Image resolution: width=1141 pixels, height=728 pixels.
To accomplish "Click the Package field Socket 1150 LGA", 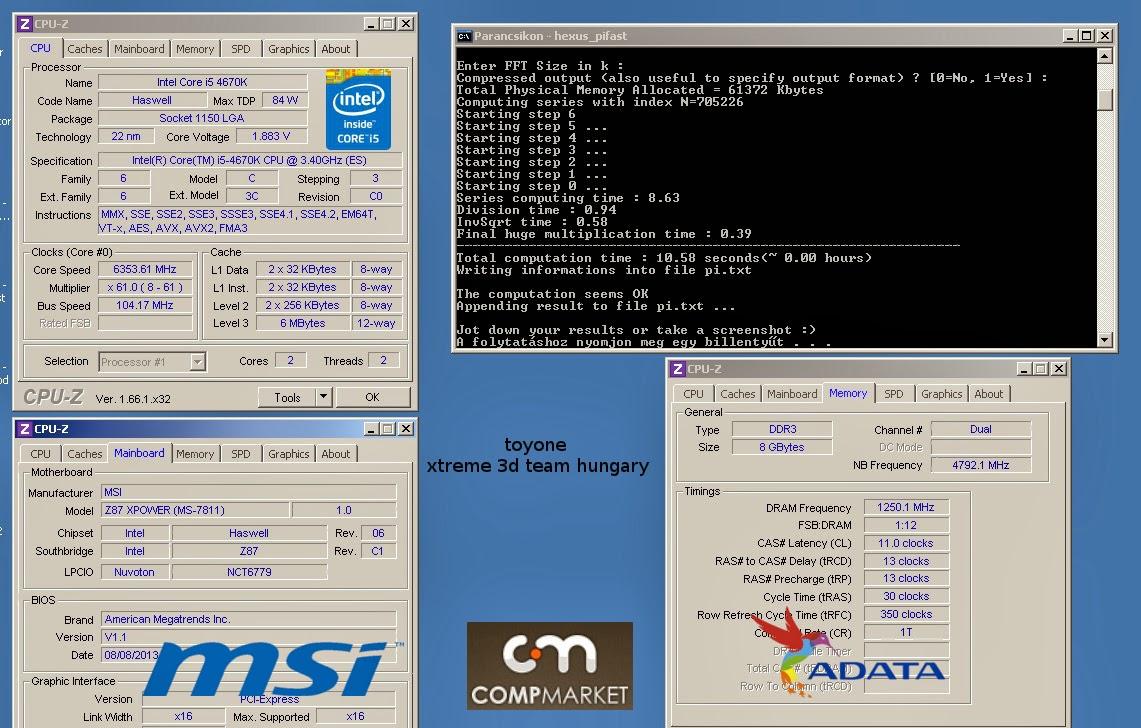I will (x=202, y=118).
